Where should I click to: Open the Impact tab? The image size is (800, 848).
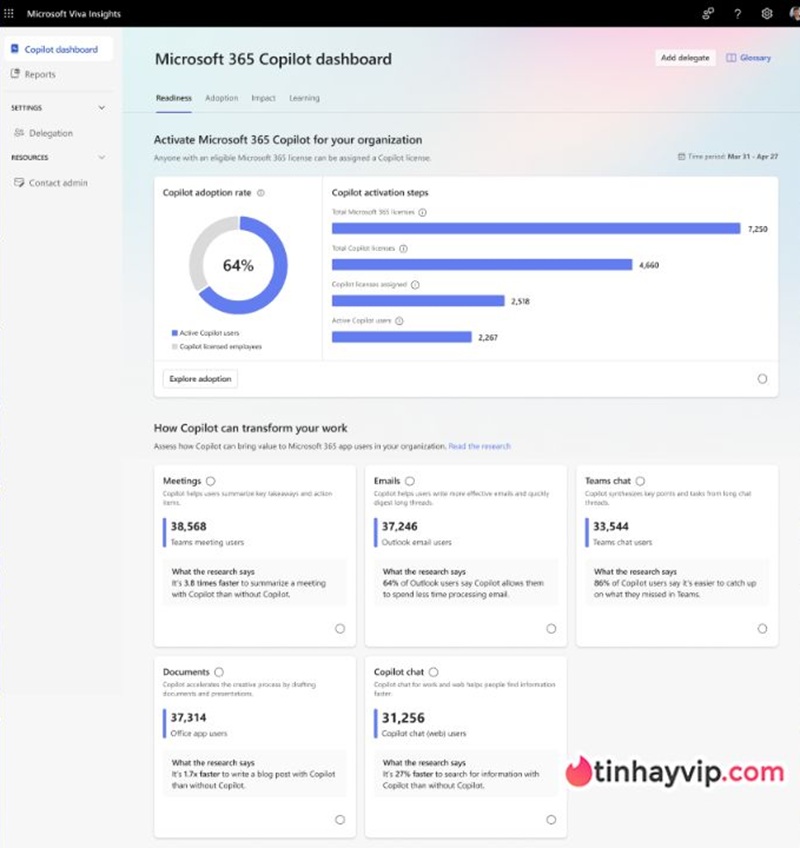[x=264, y=98]
